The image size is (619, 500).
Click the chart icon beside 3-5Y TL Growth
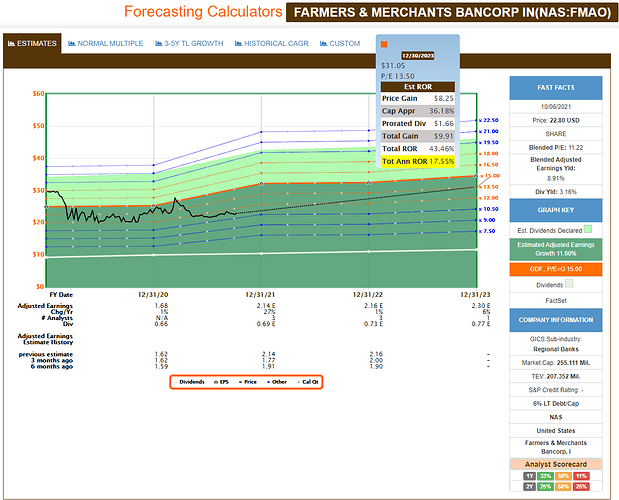(159, 43)
